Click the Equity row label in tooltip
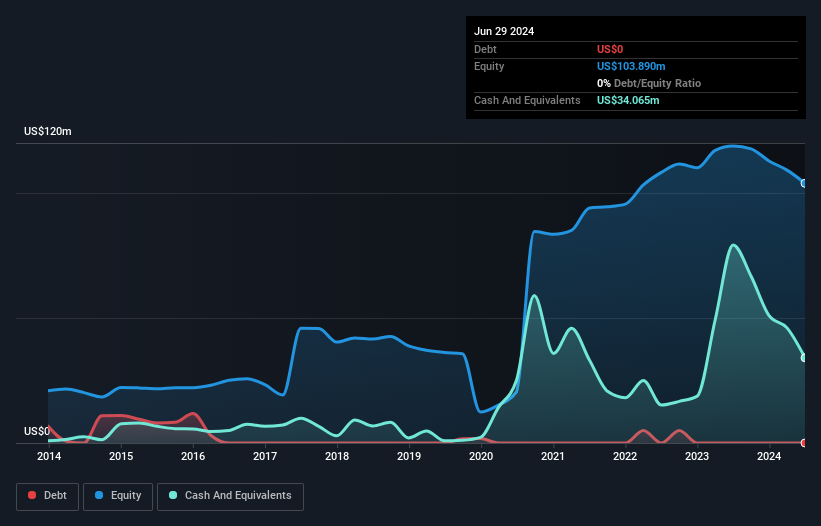 click(489, 66)
